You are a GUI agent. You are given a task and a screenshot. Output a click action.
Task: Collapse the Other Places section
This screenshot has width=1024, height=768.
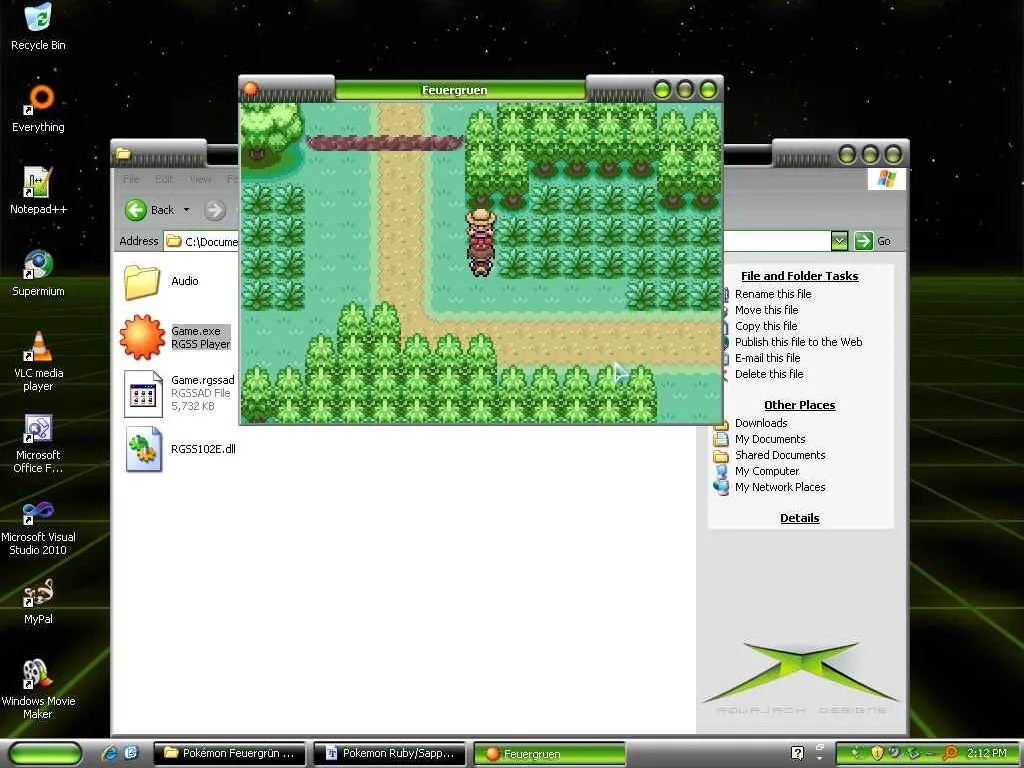(799, 405)
